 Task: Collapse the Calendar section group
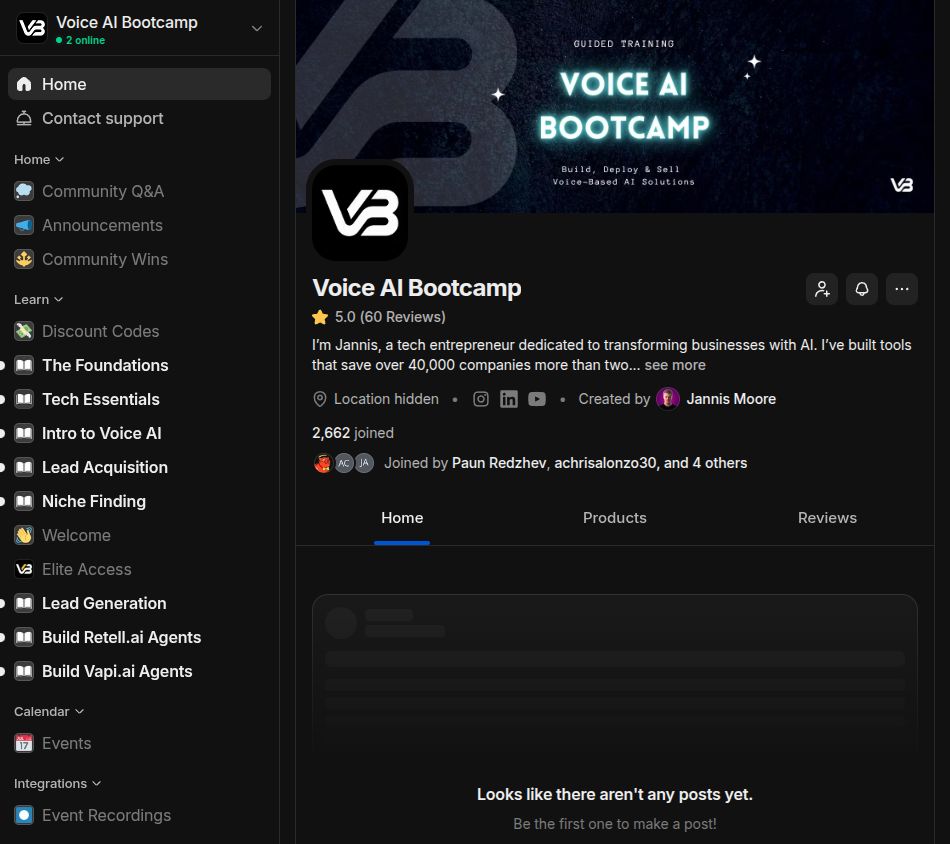(48, 711)
